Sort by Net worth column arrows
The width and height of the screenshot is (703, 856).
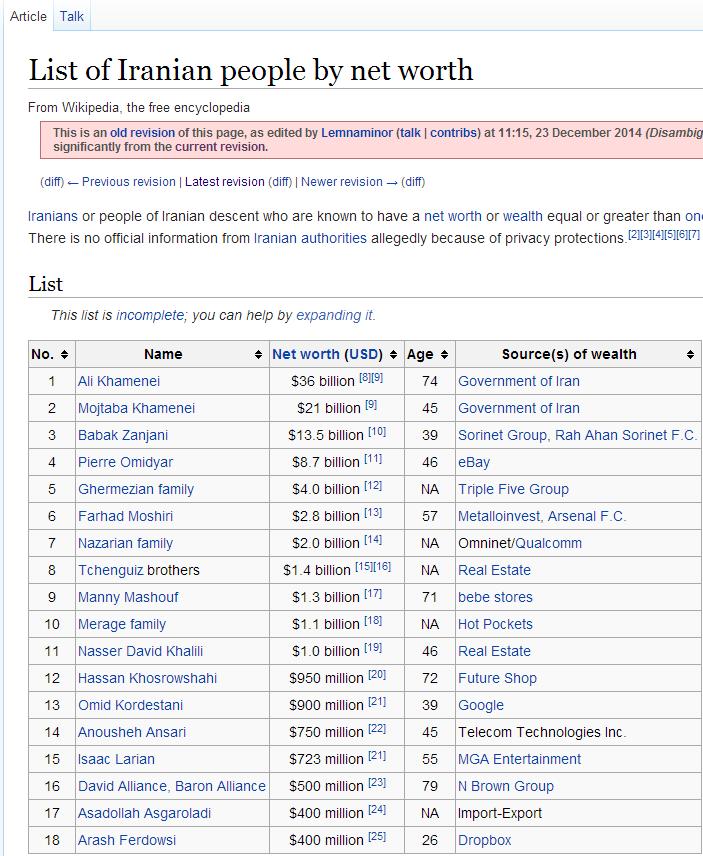coord(393,355)
